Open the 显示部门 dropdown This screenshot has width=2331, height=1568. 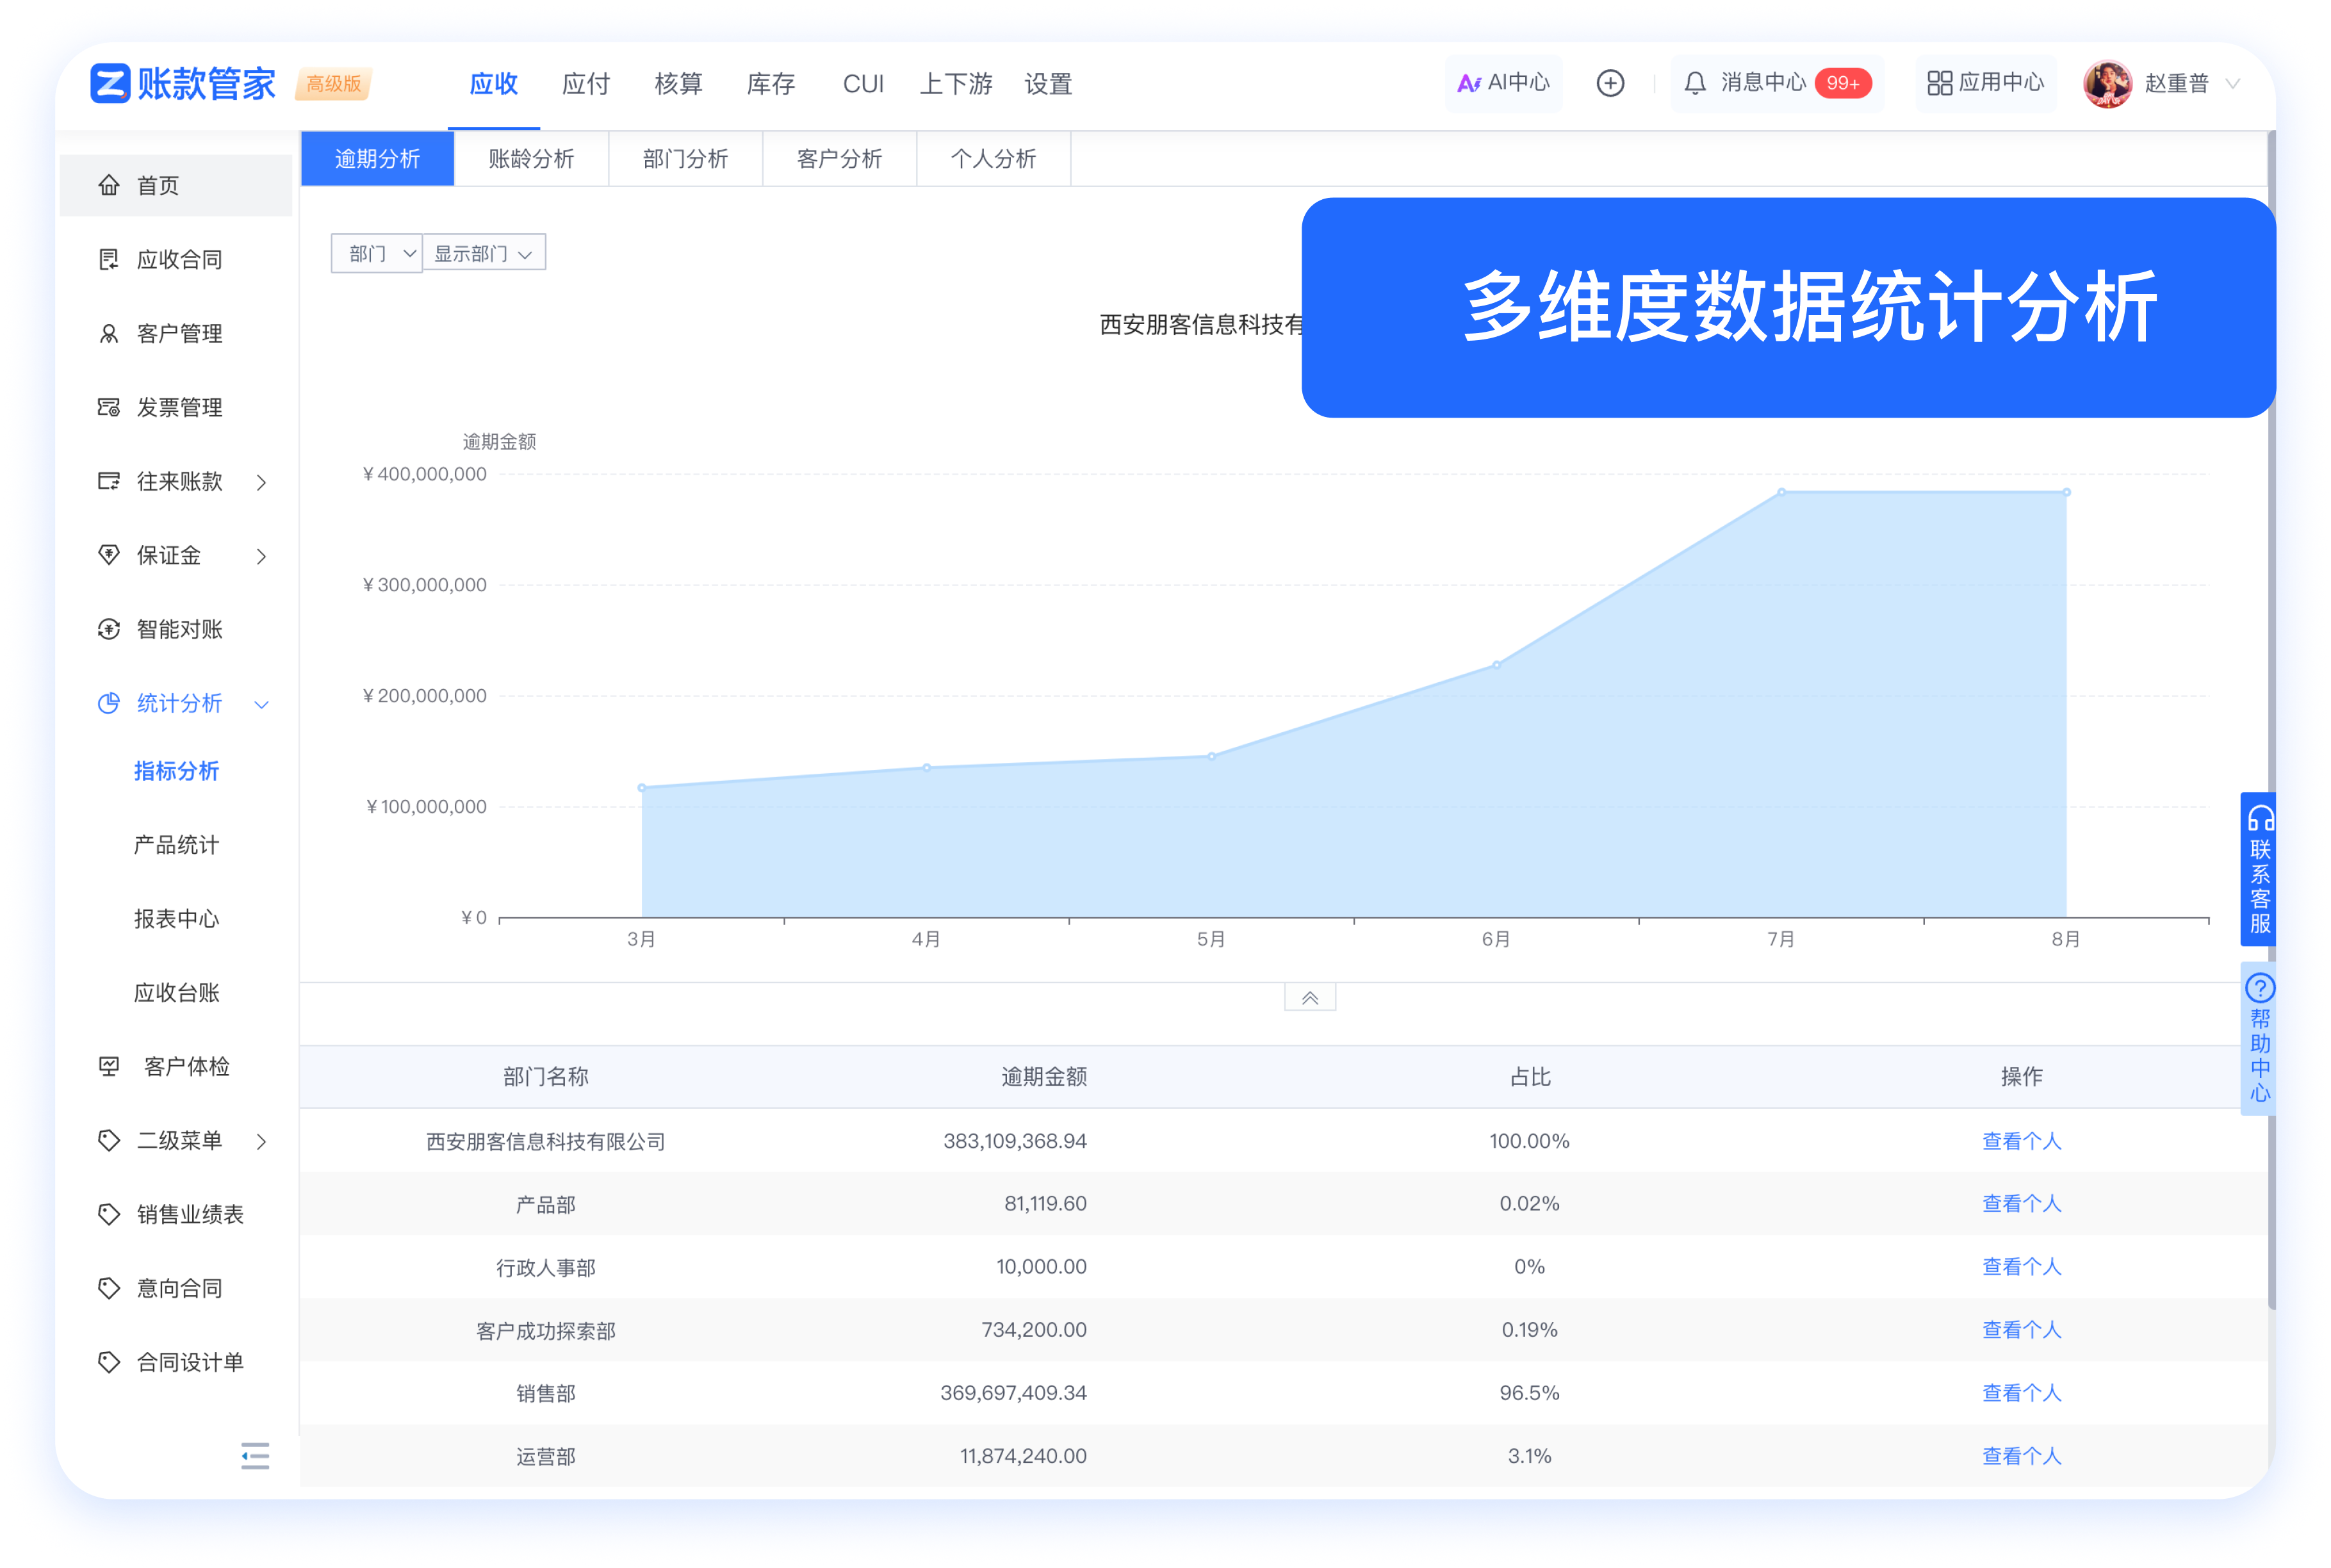pos(484,253)
